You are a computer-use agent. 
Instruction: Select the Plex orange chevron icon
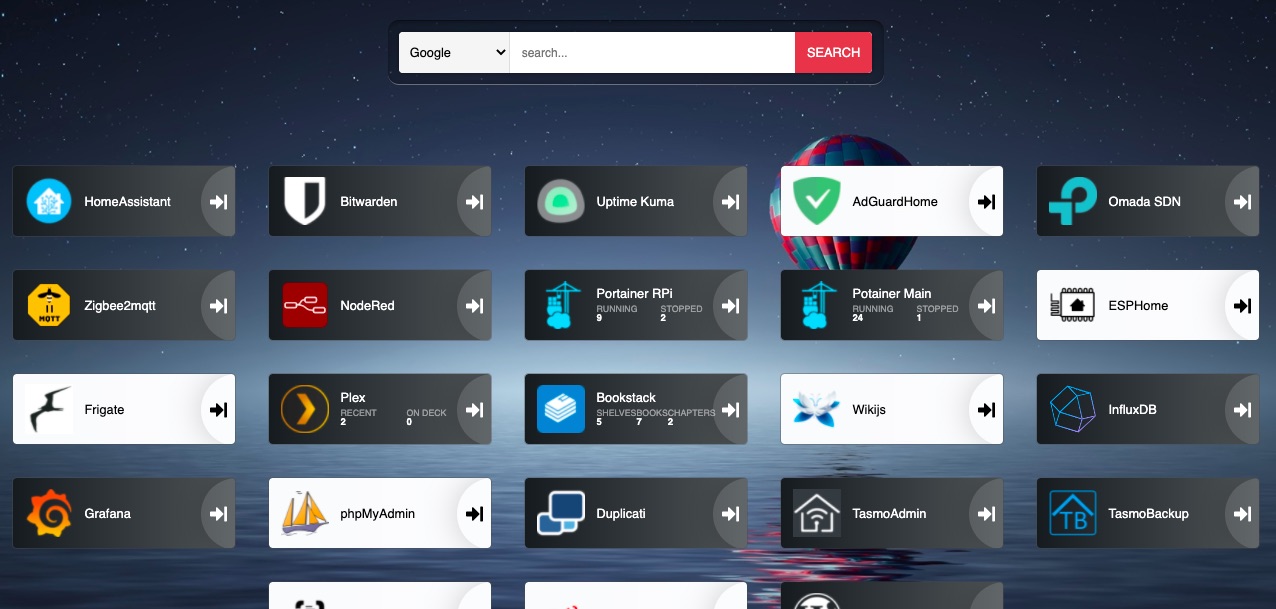pos(305,409)
